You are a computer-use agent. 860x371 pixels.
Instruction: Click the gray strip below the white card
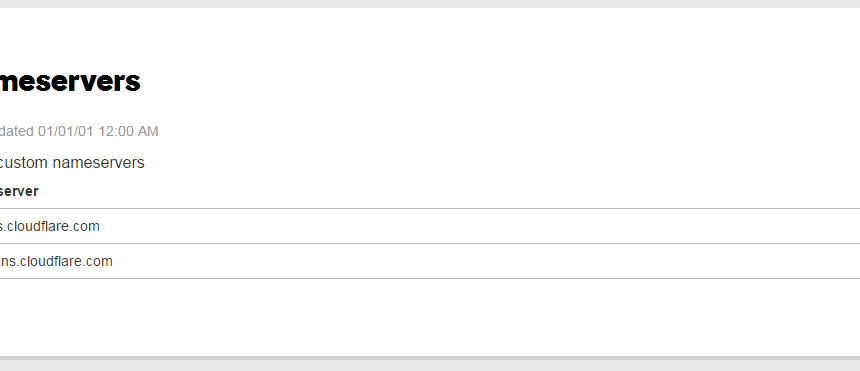(x=430, y=366)
